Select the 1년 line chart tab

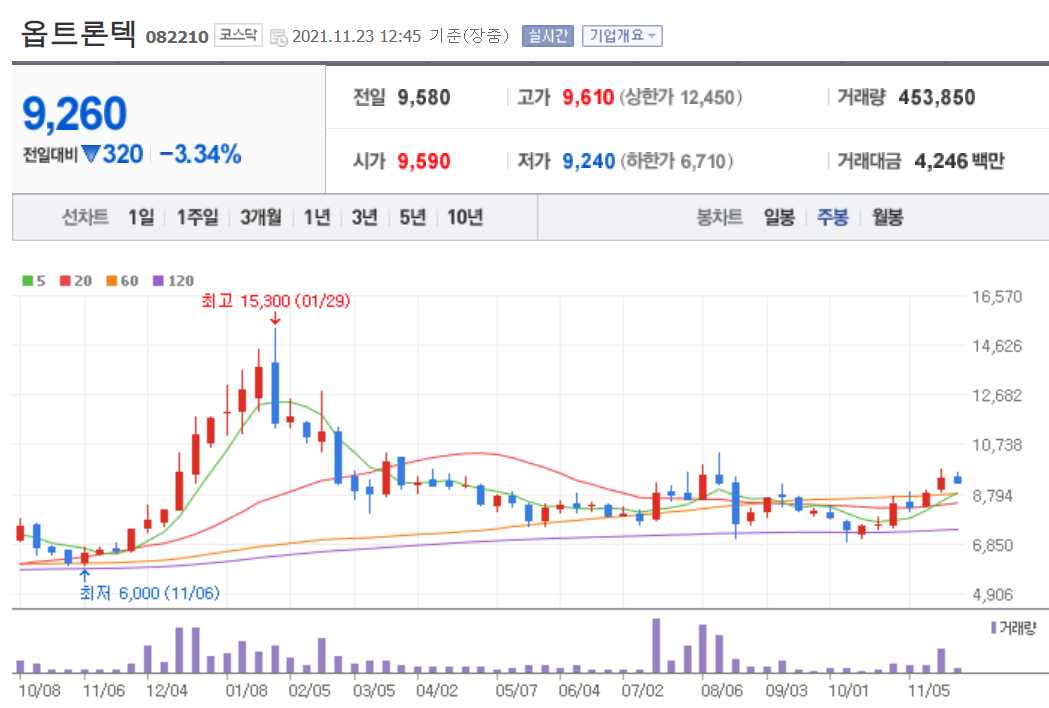click(317, 217)
